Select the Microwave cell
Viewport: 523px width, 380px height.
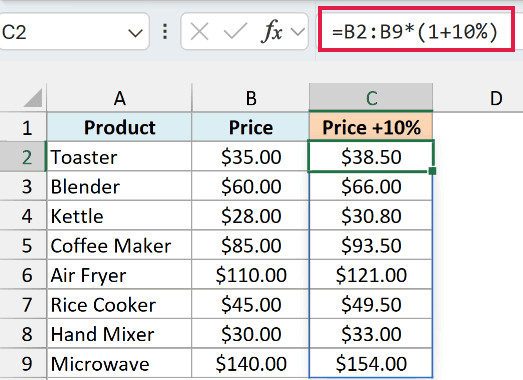pyautogui.click(x=119, y=363)
